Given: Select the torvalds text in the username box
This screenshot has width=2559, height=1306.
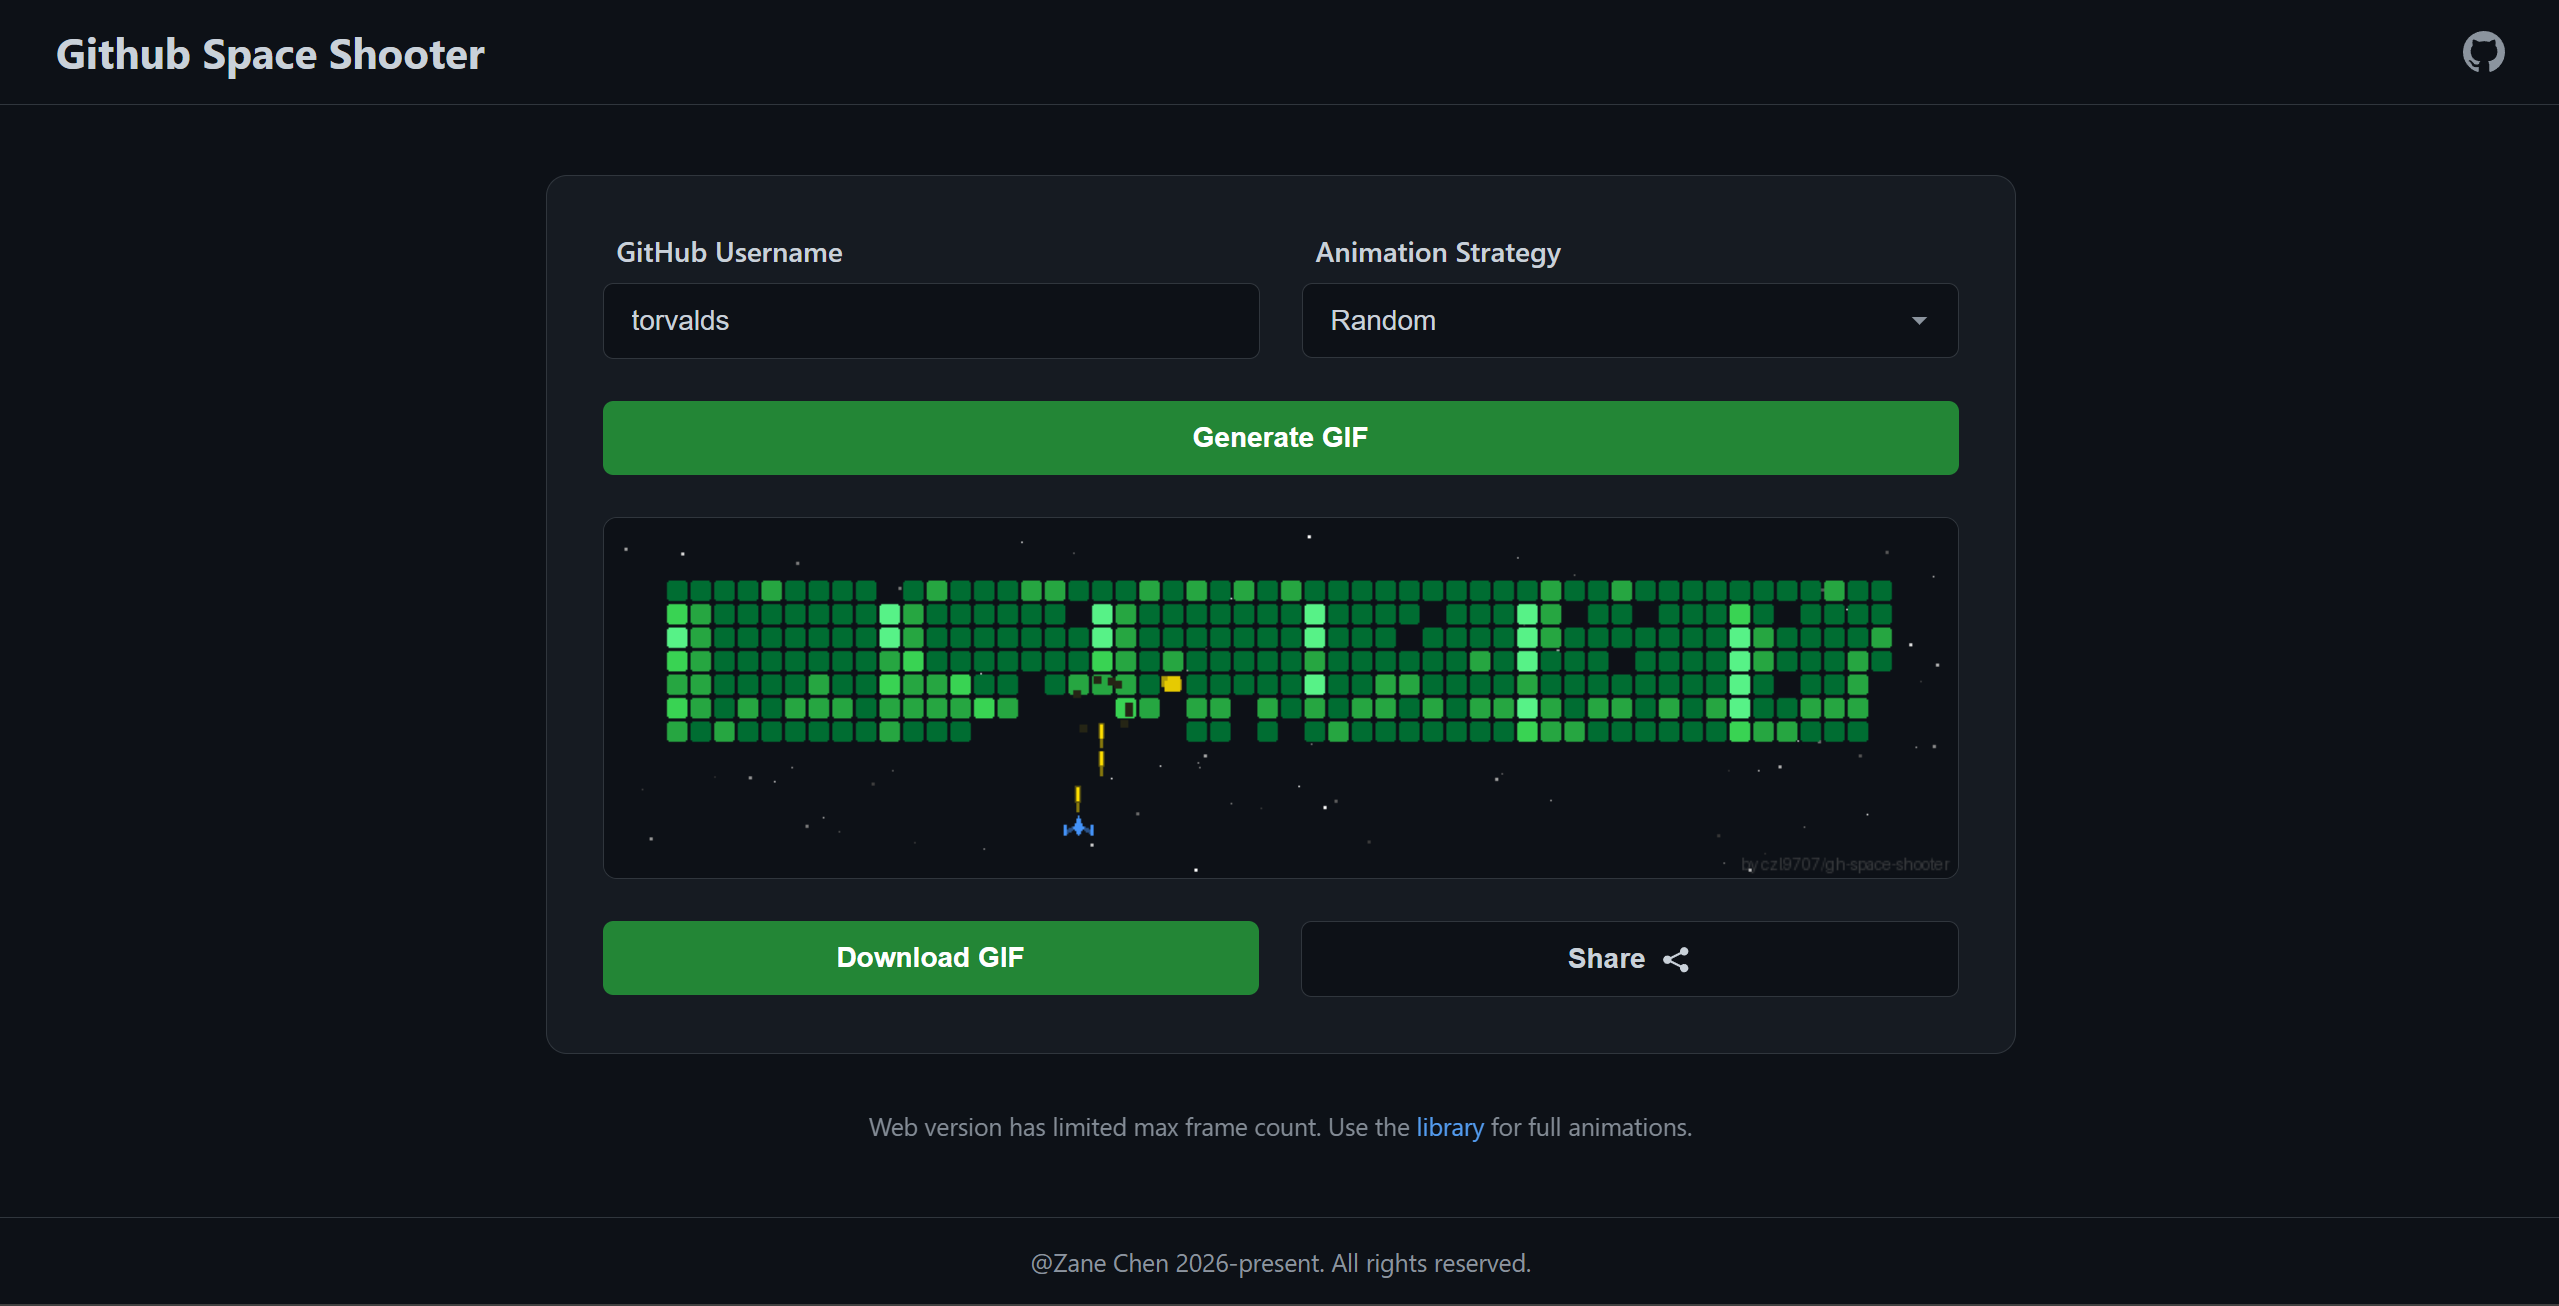Looking at the screenshot, I should pos(680,320).
